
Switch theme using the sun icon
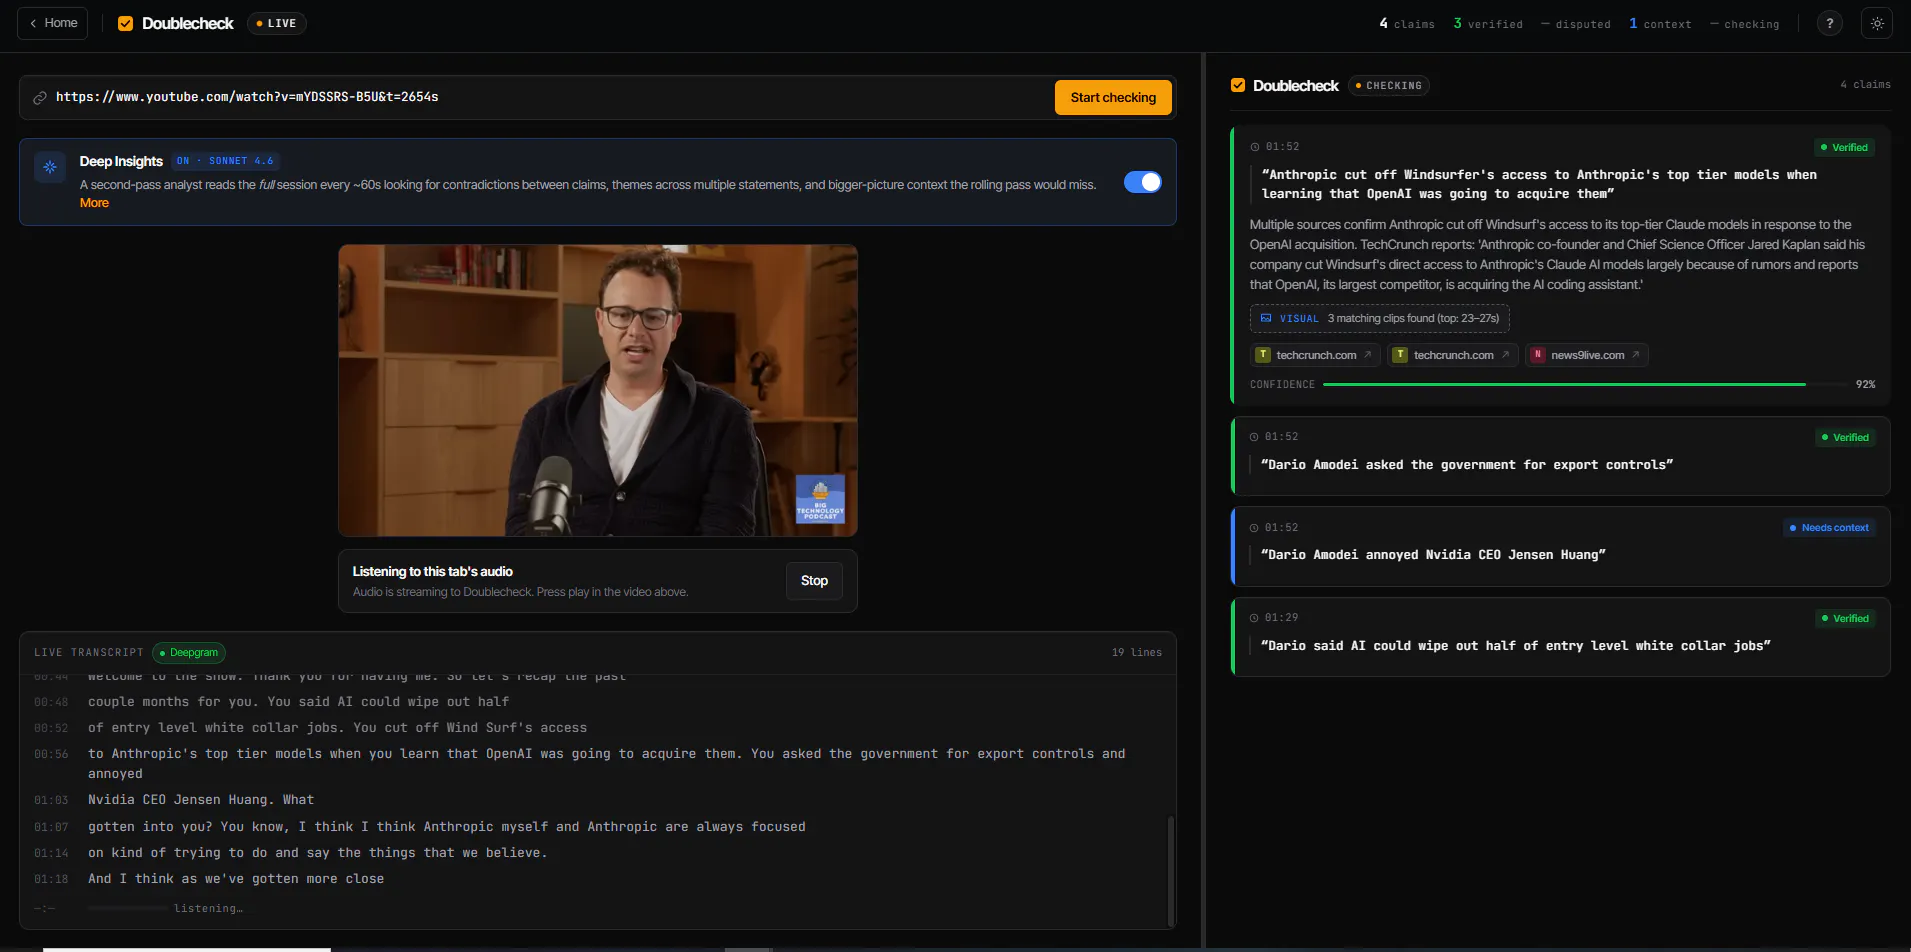(x=1877, y=23)
